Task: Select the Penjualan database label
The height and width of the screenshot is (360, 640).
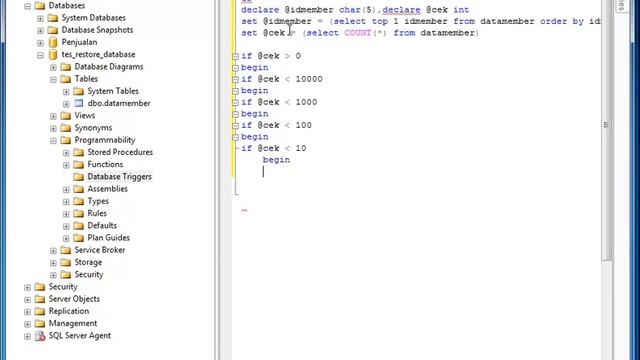Action: coord(79,42)
